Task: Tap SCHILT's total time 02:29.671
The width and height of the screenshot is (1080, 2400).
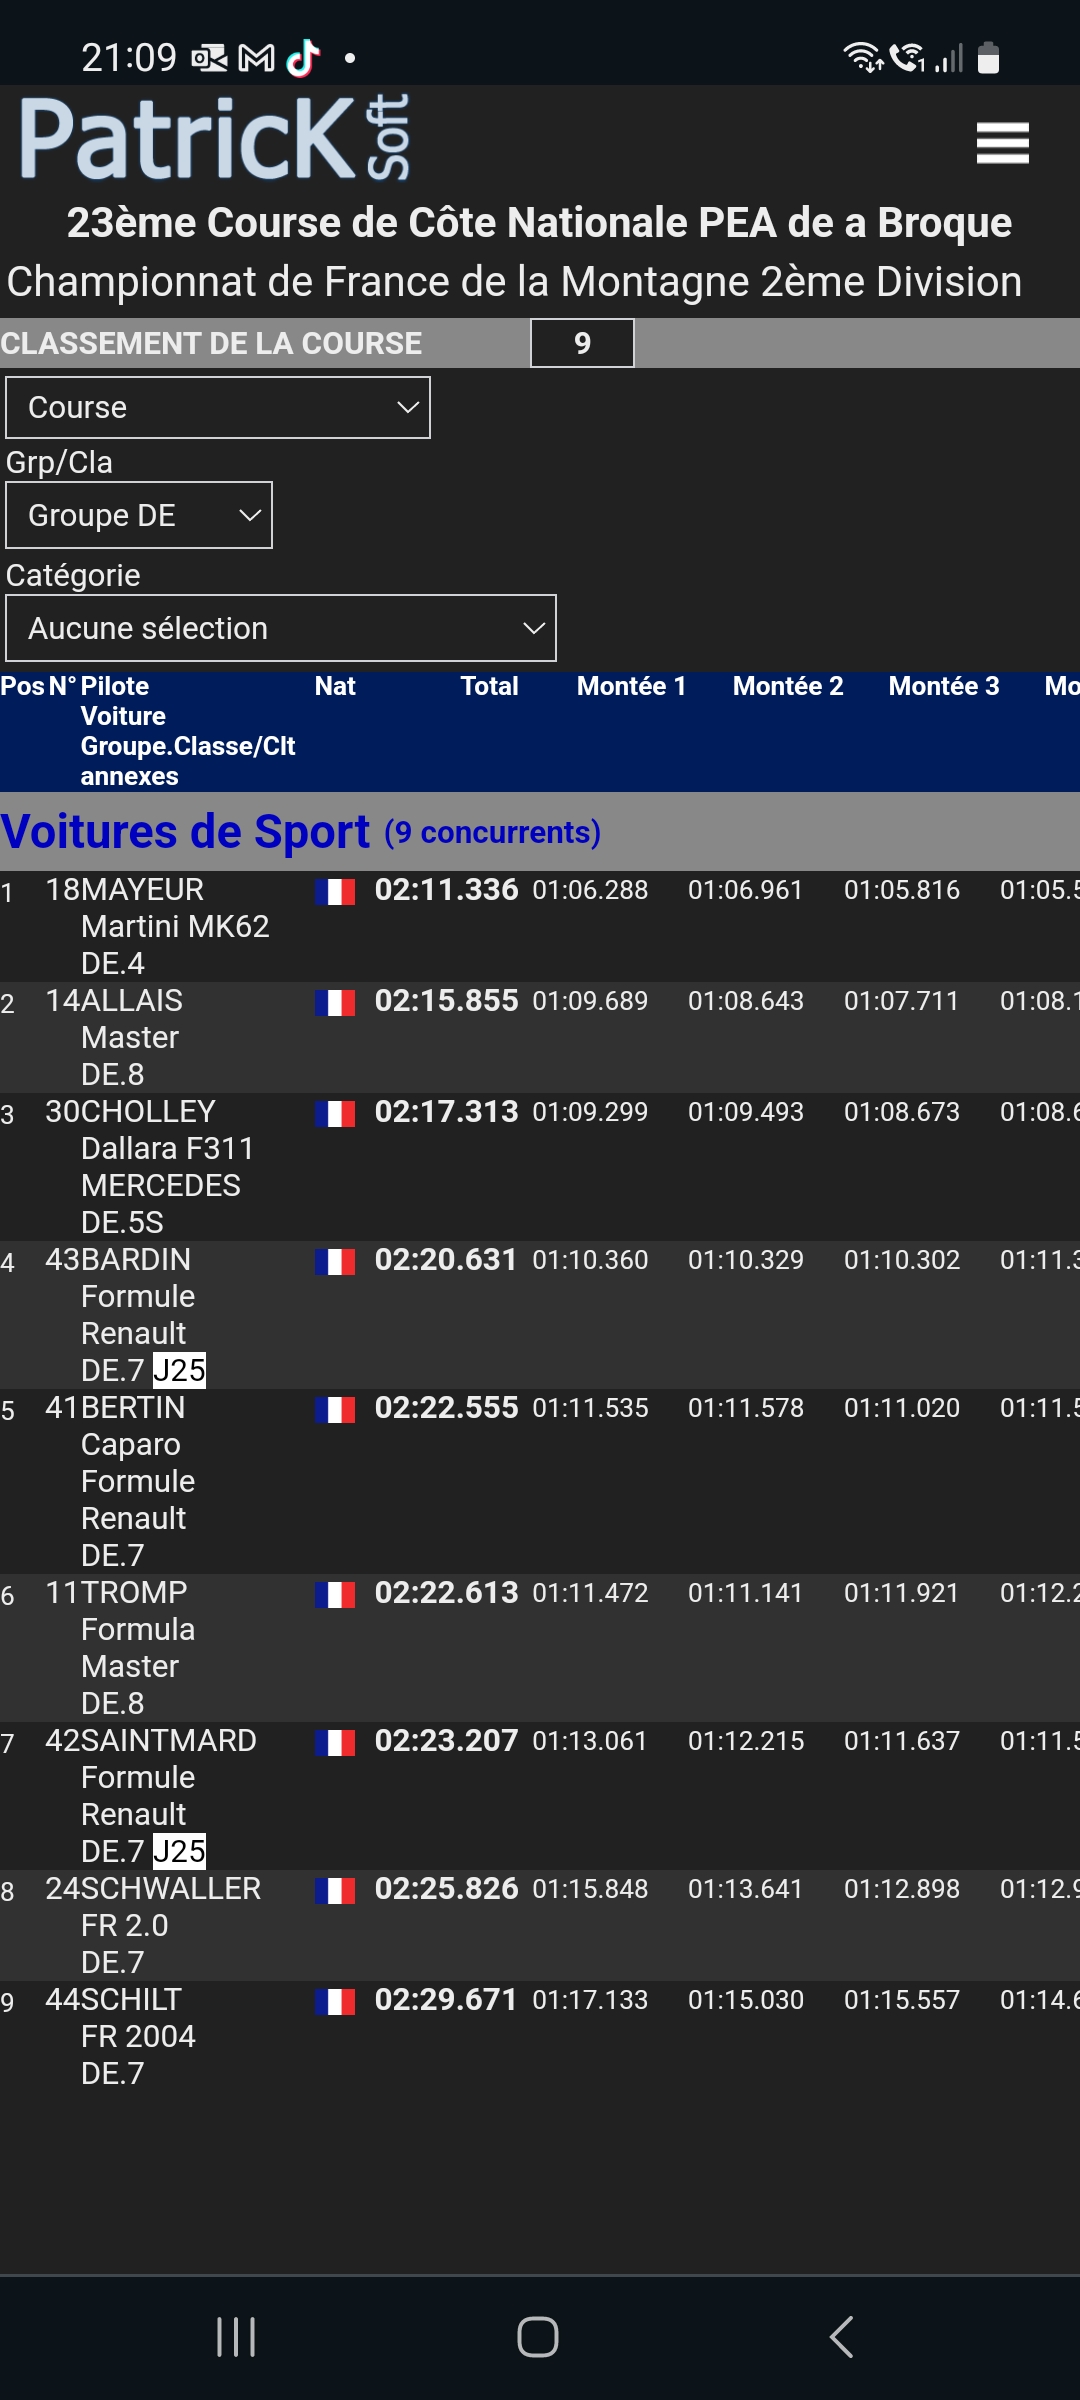Action: [446, 2000]
